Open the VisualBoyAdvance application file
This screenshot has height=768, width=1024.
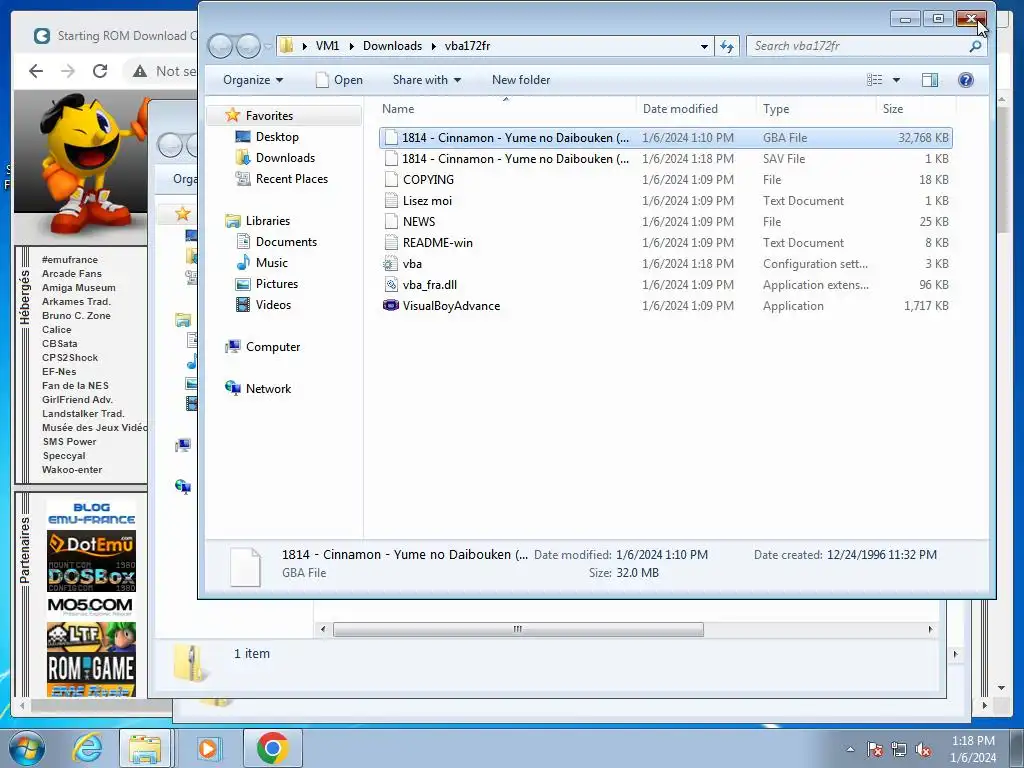coord(451,306)
